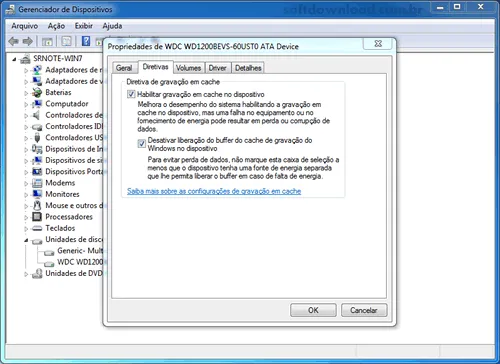
Task: Expand the Monitores node
Action: pos(26,195)
